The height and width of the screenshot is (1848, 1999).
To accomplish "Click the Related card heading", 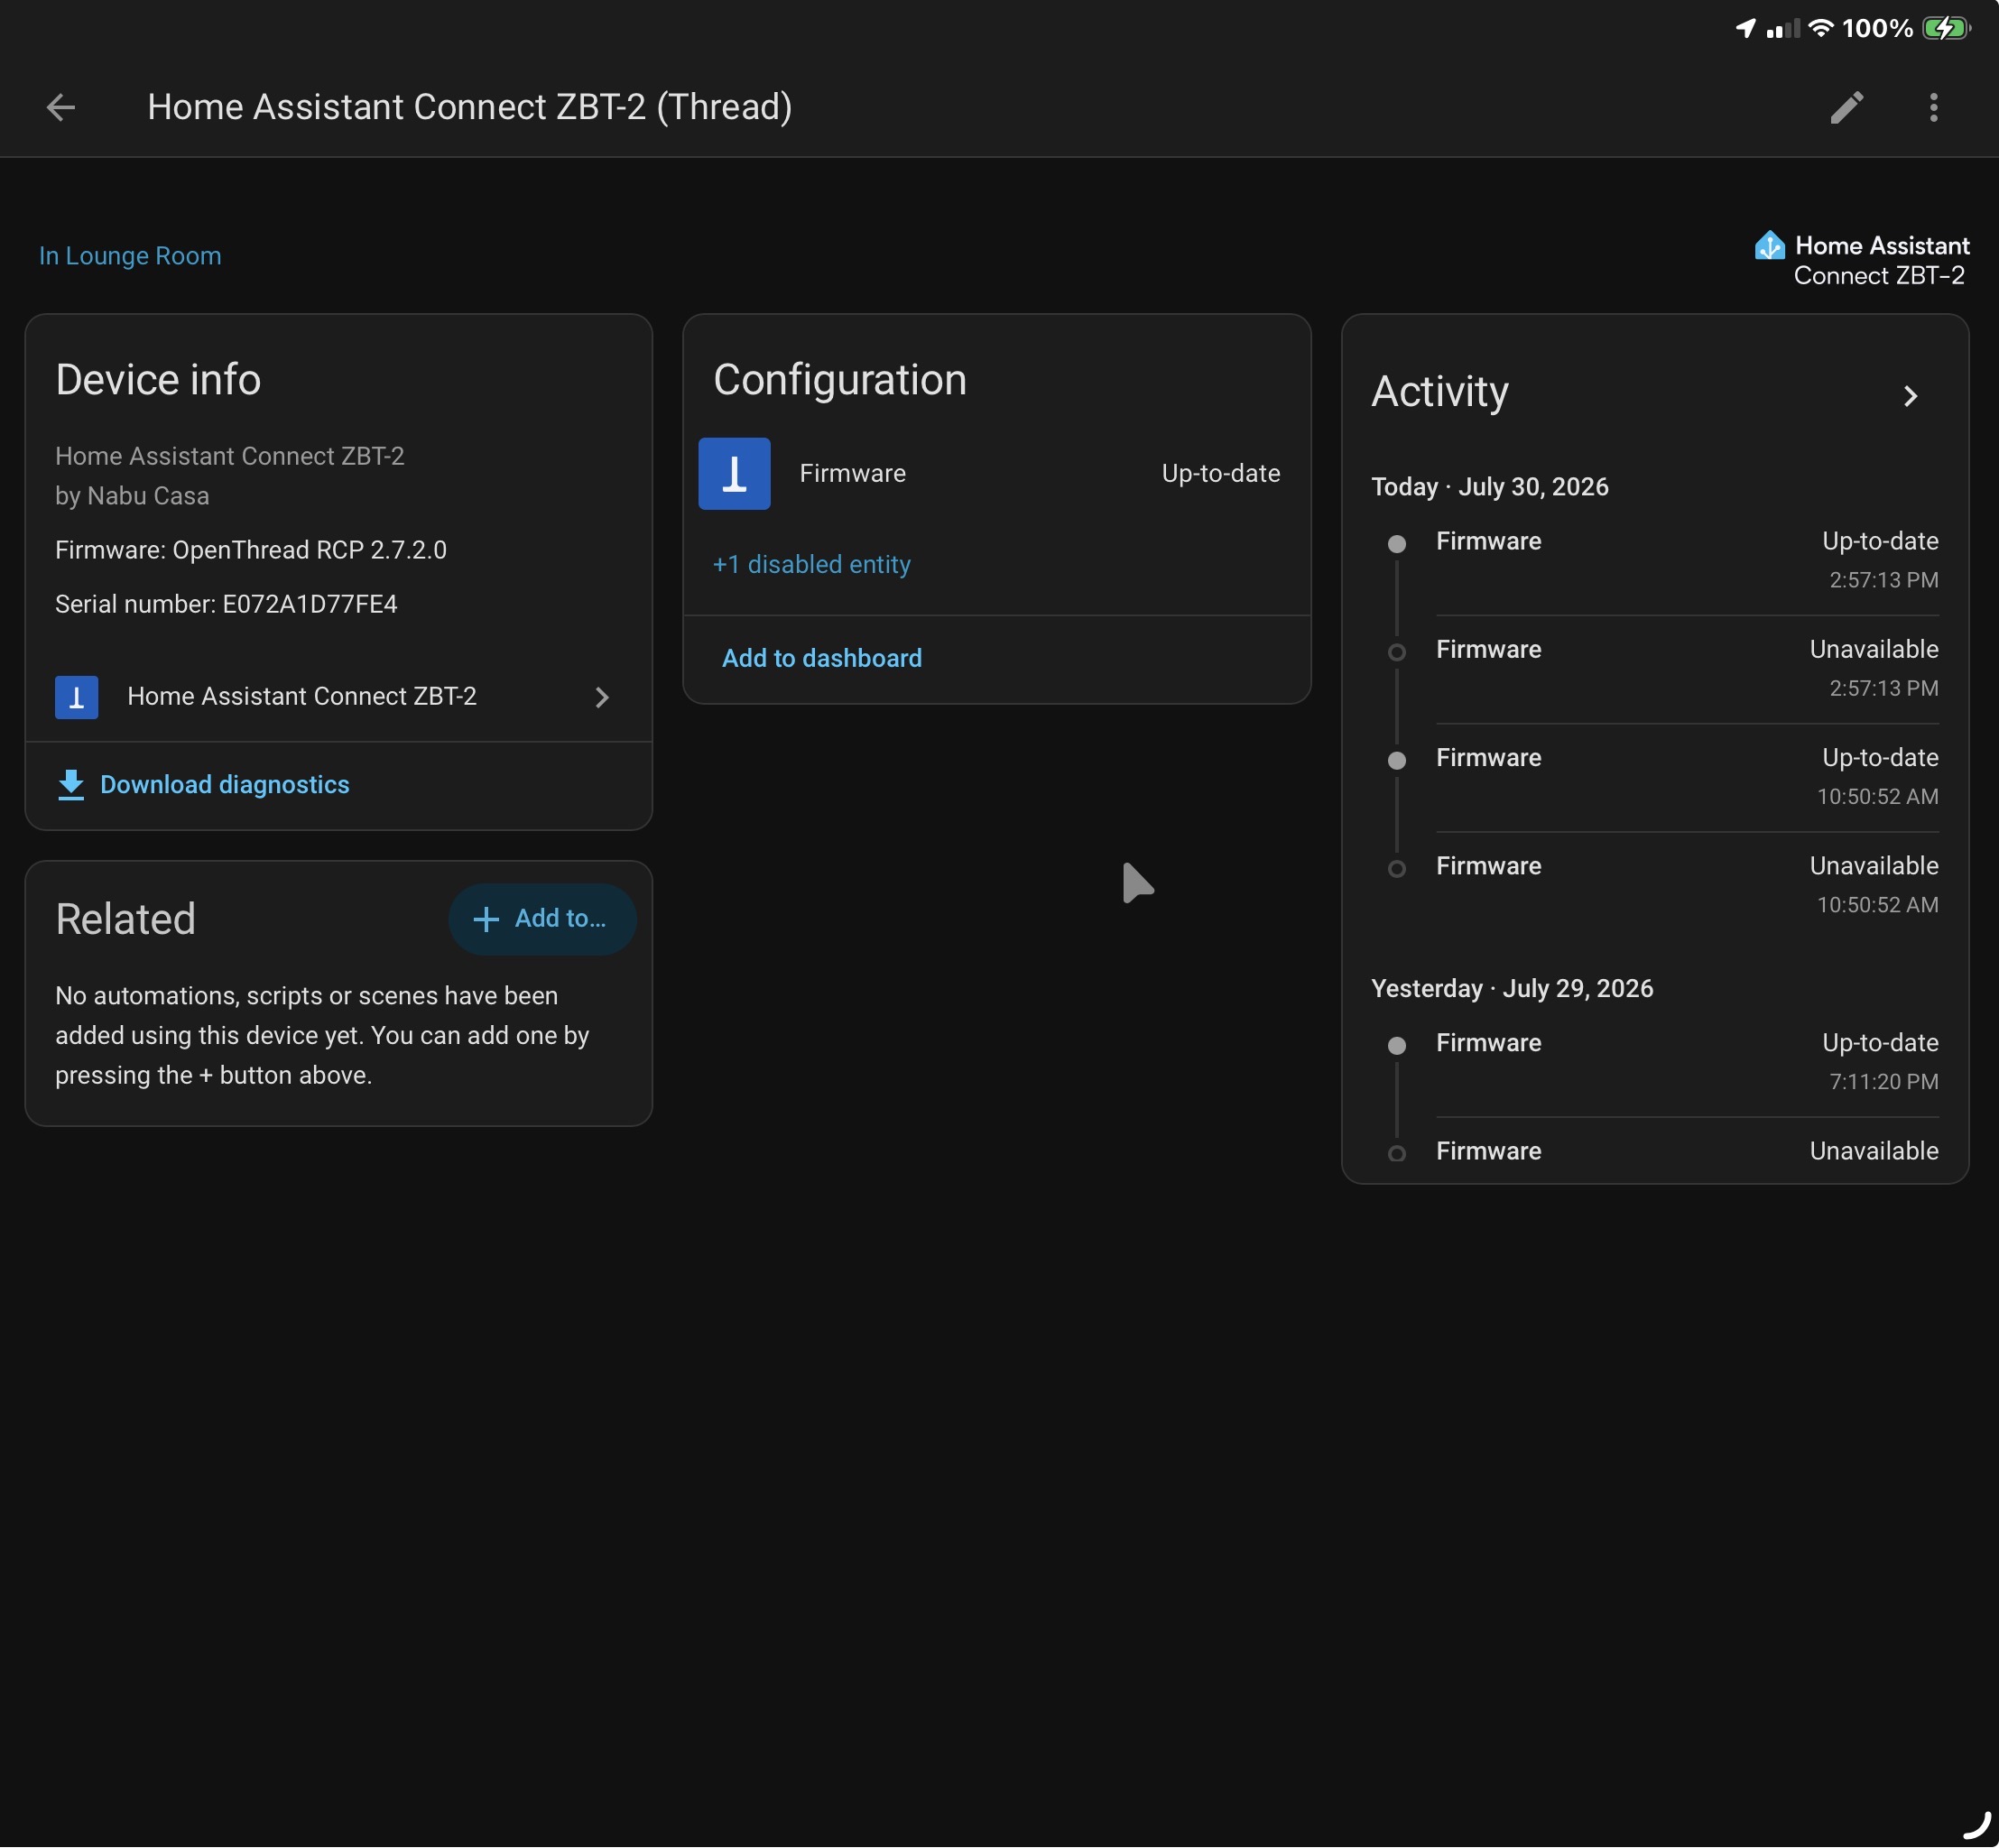I will pos(126,919).
